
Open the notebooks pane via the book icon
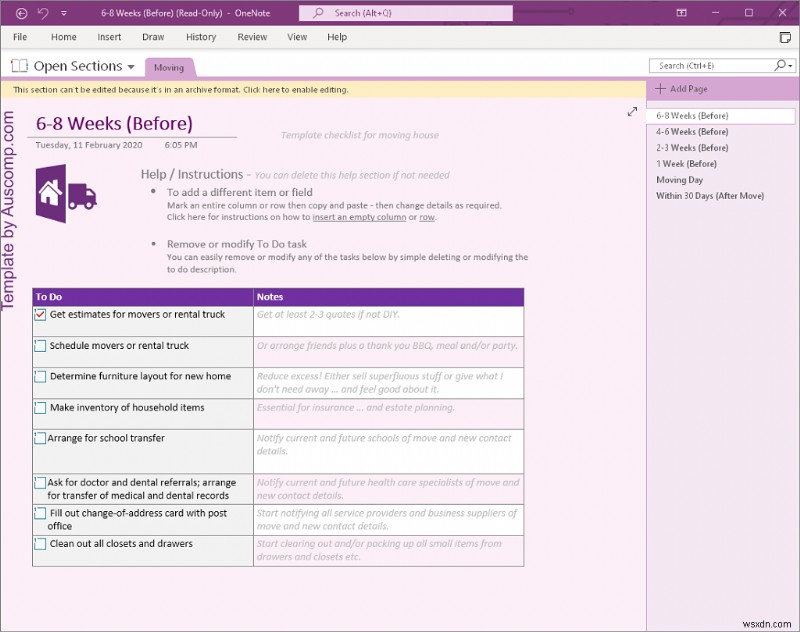[x=17, y=65]
